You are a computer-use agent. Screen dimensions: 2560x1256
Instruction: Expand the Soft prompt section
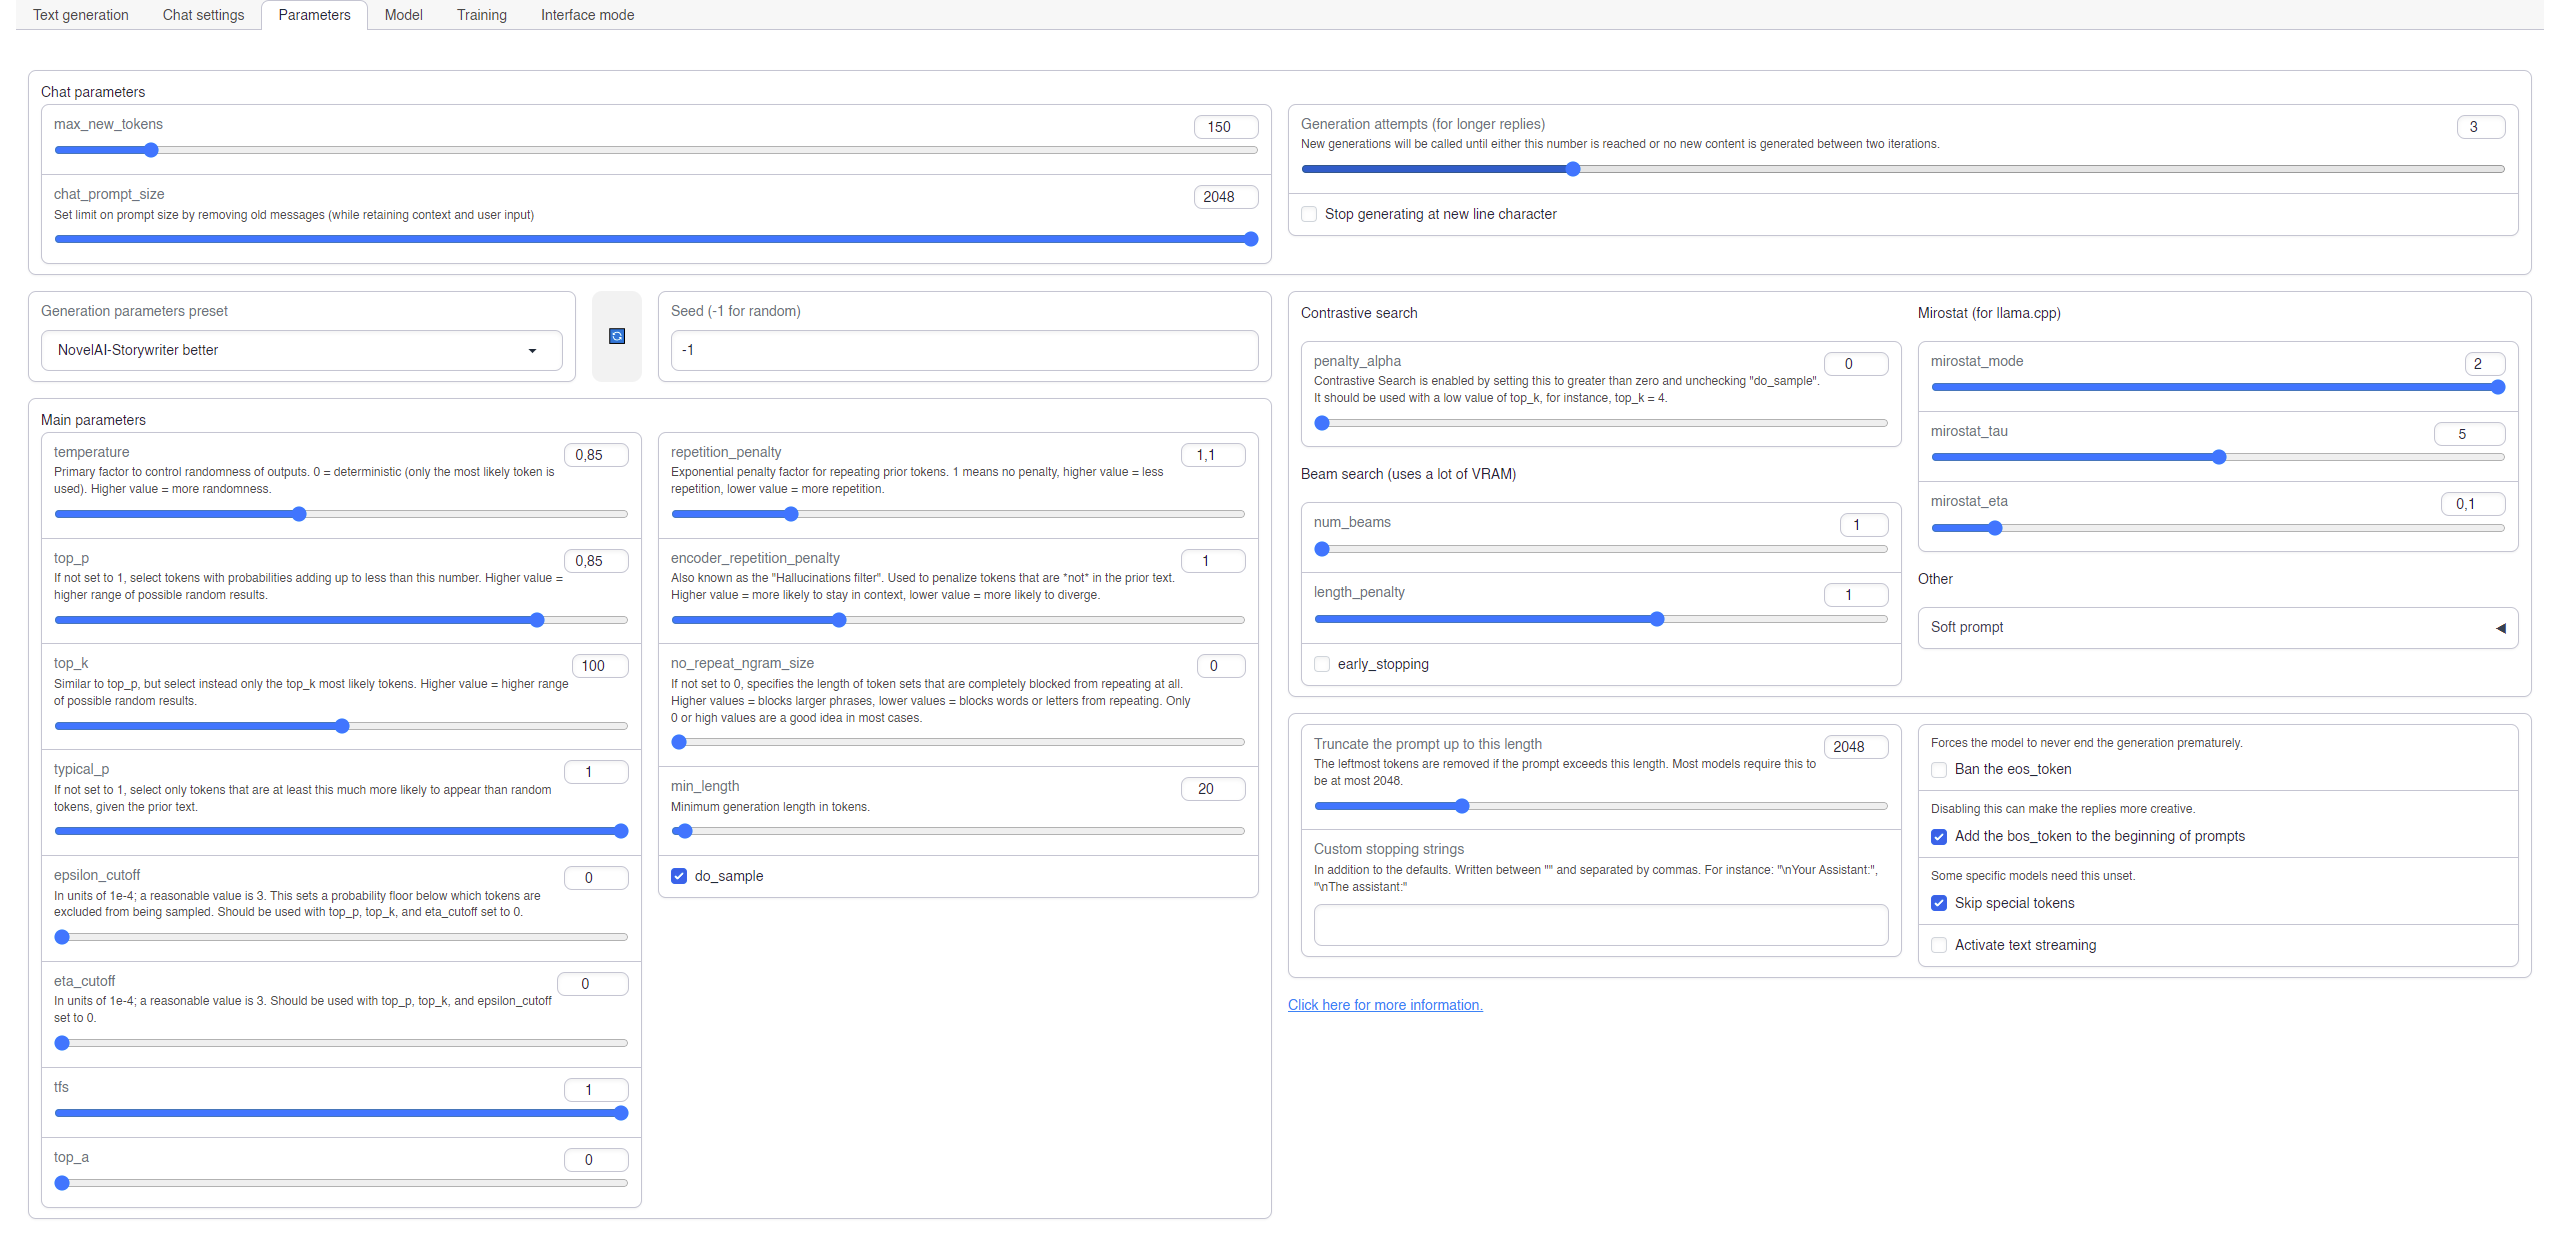coord(2216,628)
